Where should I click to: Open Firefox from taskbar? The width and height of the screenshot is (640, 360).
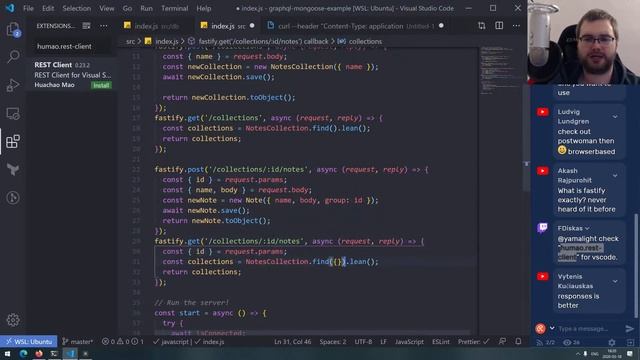point(39,353)
